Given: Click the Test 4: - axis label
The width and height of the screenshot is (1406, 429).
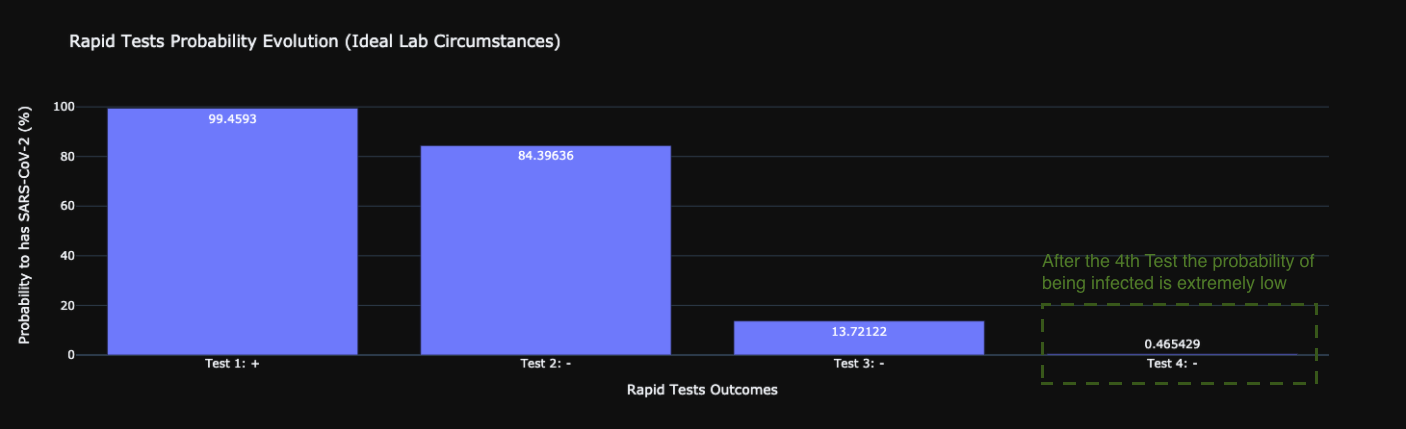Looking at the screenshot, I should (1172, 364).
